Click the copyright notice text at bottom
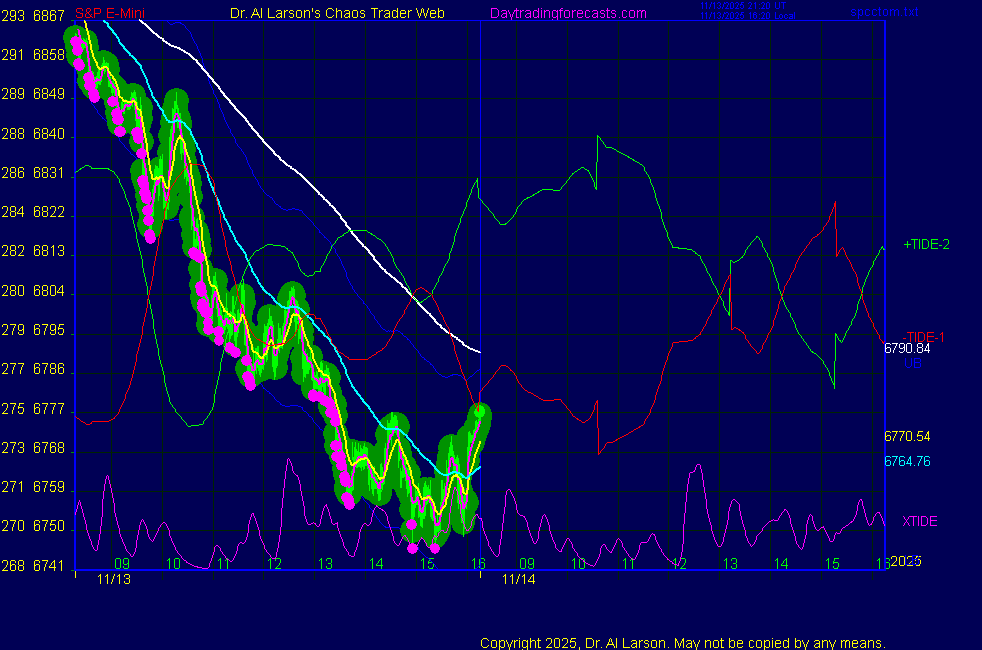Image resolution: width=982 pixels, height=650 pixels. click(x=683, y=643)
